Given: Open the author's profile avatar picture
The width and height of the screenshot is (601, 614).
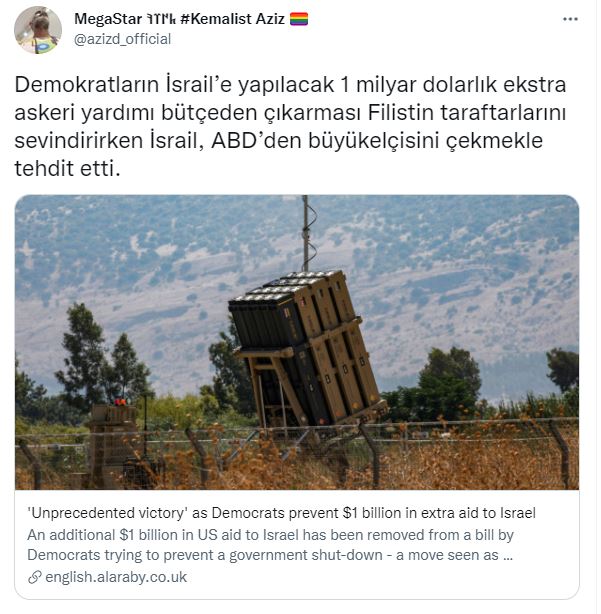Looking at the screenshot, I should coord(38,30).
